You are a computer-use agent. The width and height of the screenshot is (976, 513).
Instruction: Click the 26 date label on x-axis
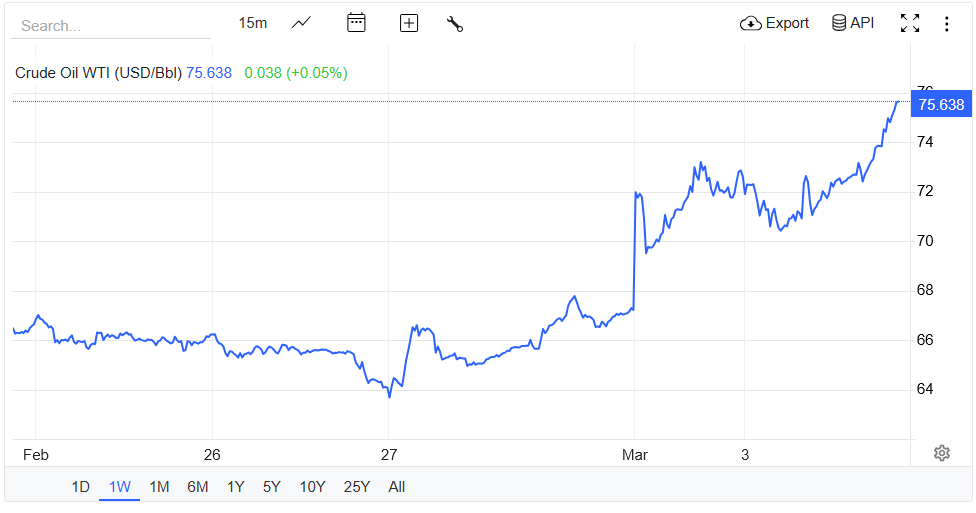212,455
